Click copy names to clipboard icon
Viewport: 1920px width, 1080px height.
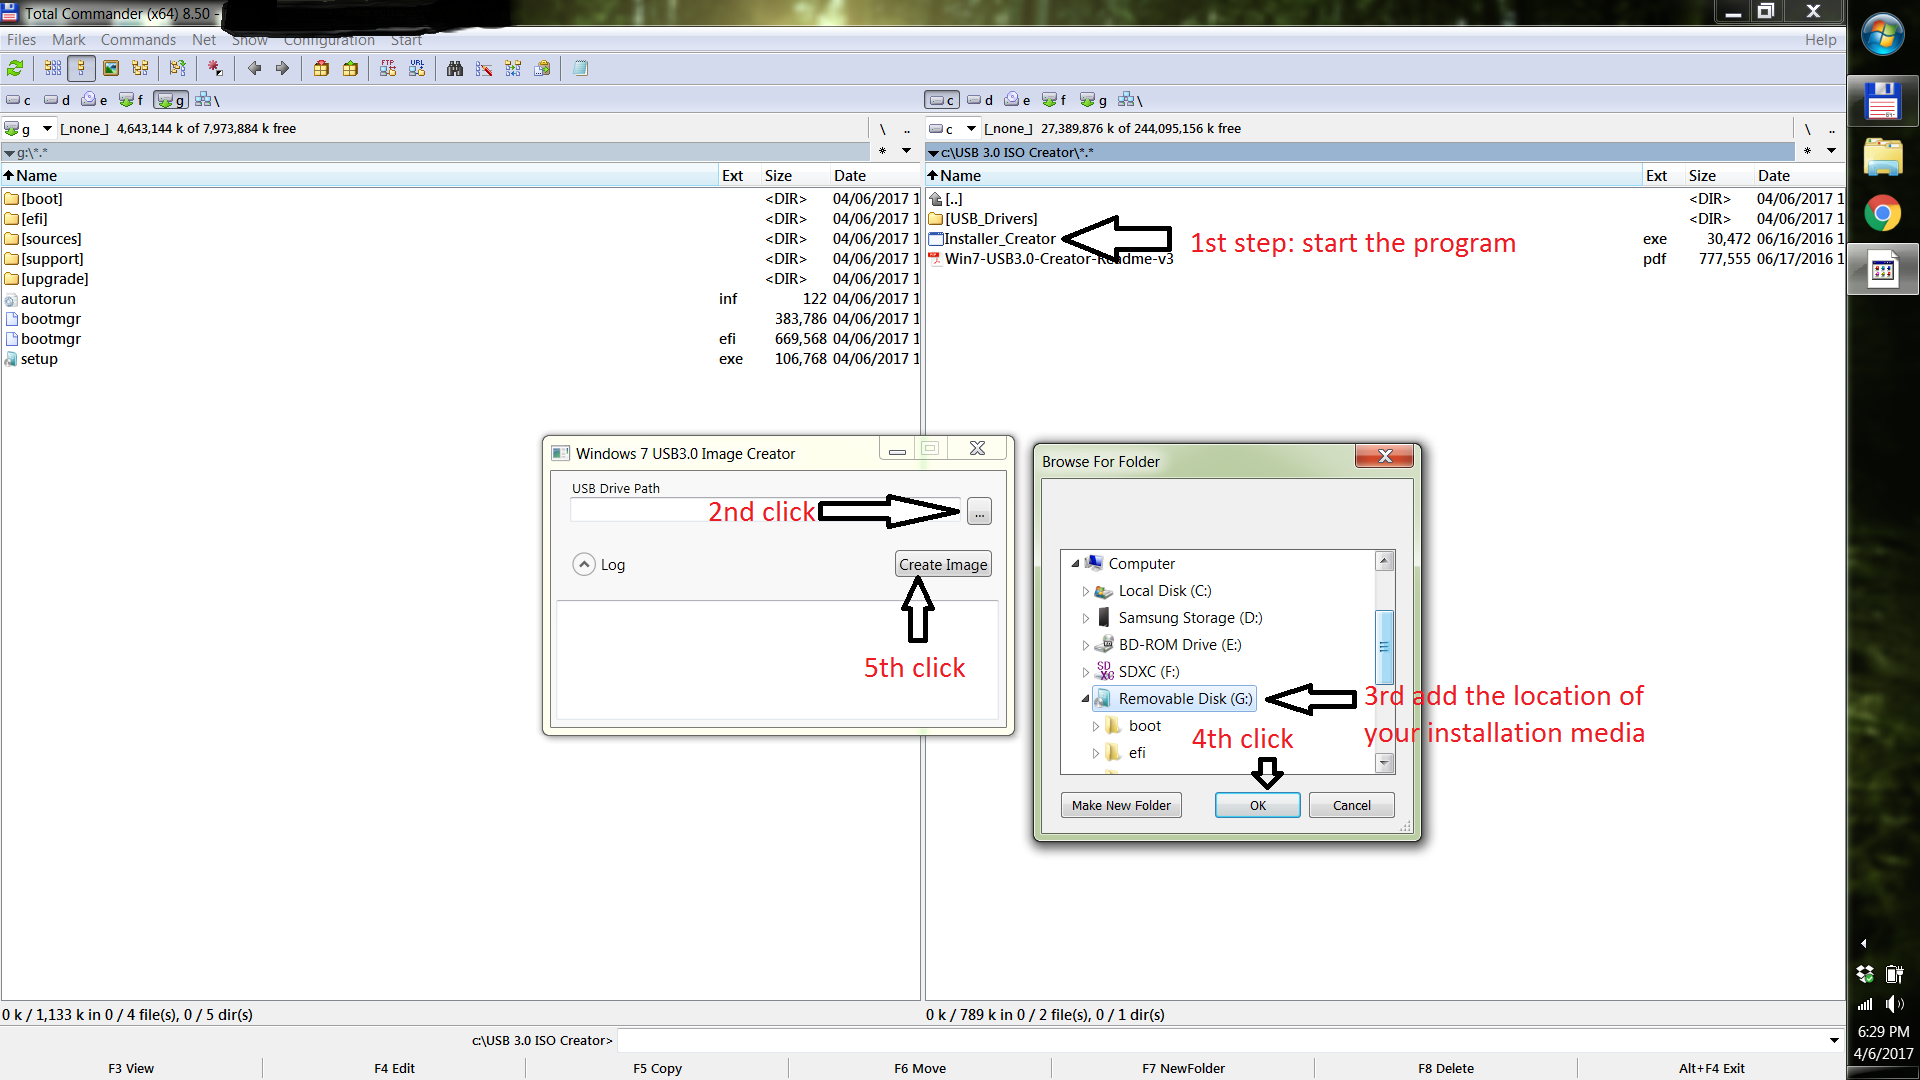coord(542,68)
